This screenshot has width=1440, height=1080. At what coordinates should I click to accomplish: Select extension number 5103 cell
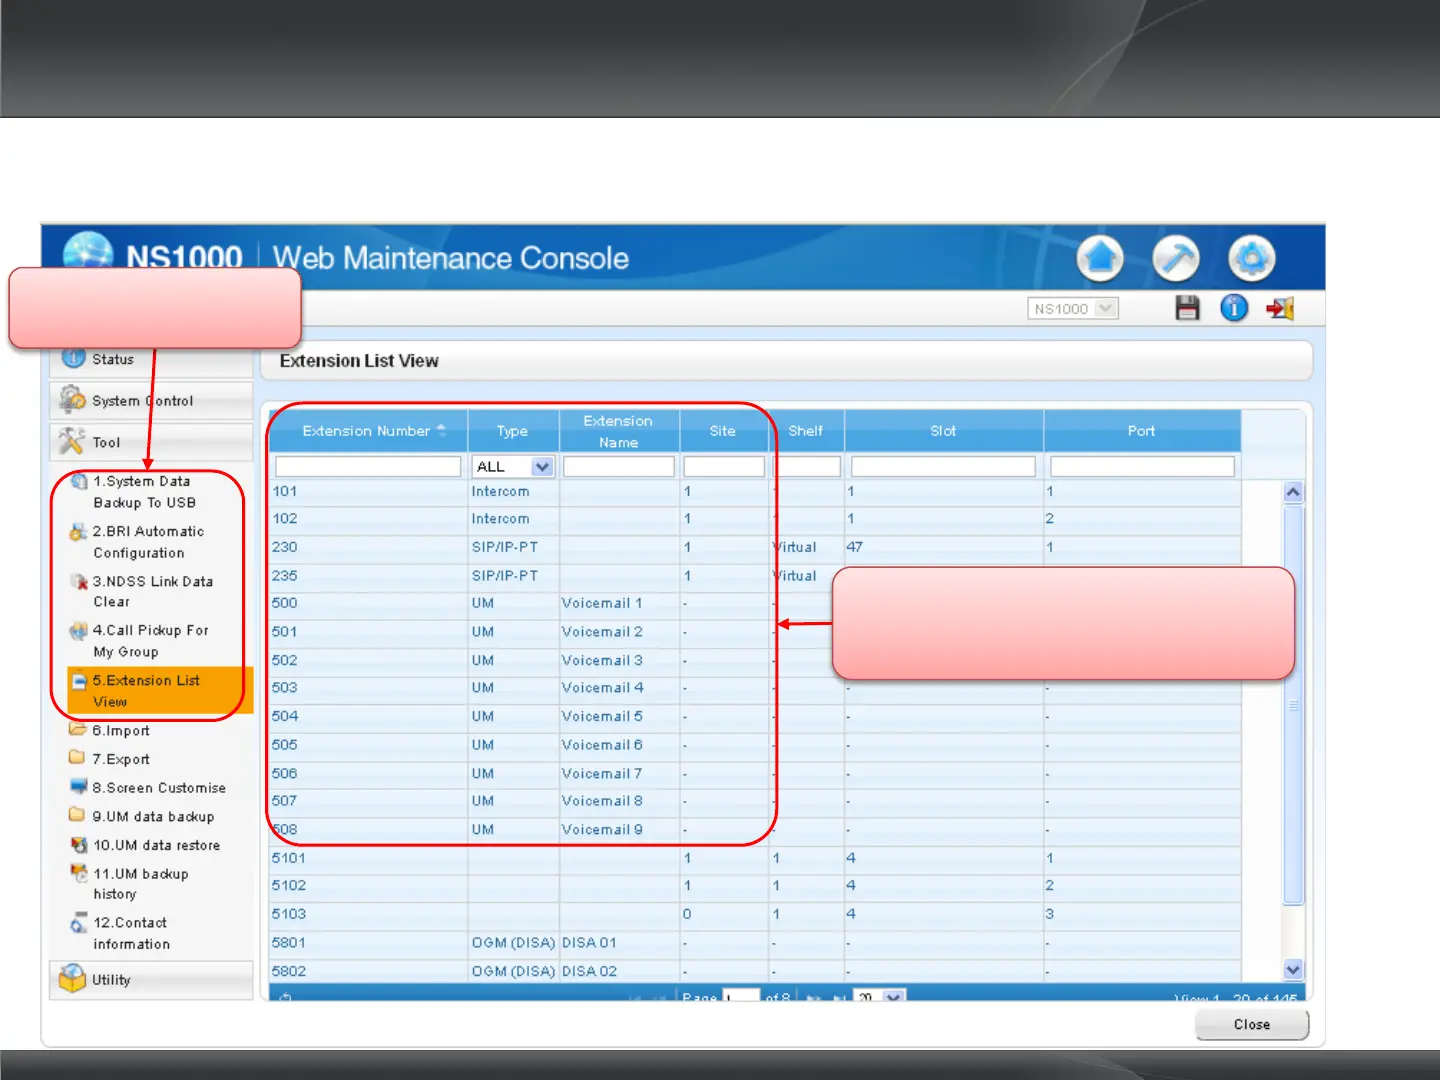(368, 914)
